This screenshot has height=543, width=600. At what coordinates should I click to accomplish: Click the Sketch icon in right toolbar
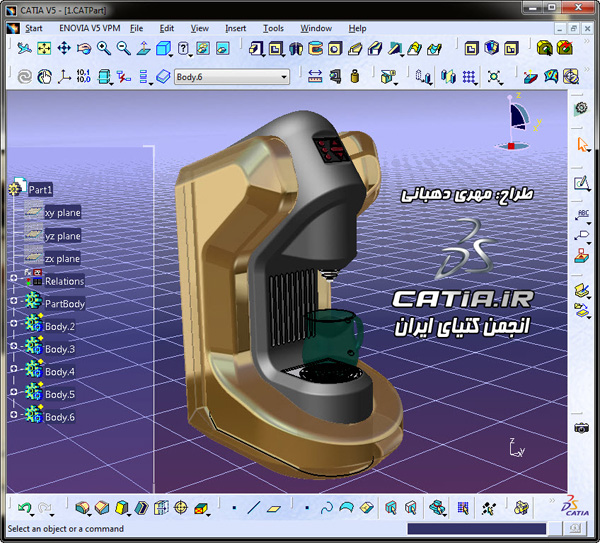pos(582,183)
